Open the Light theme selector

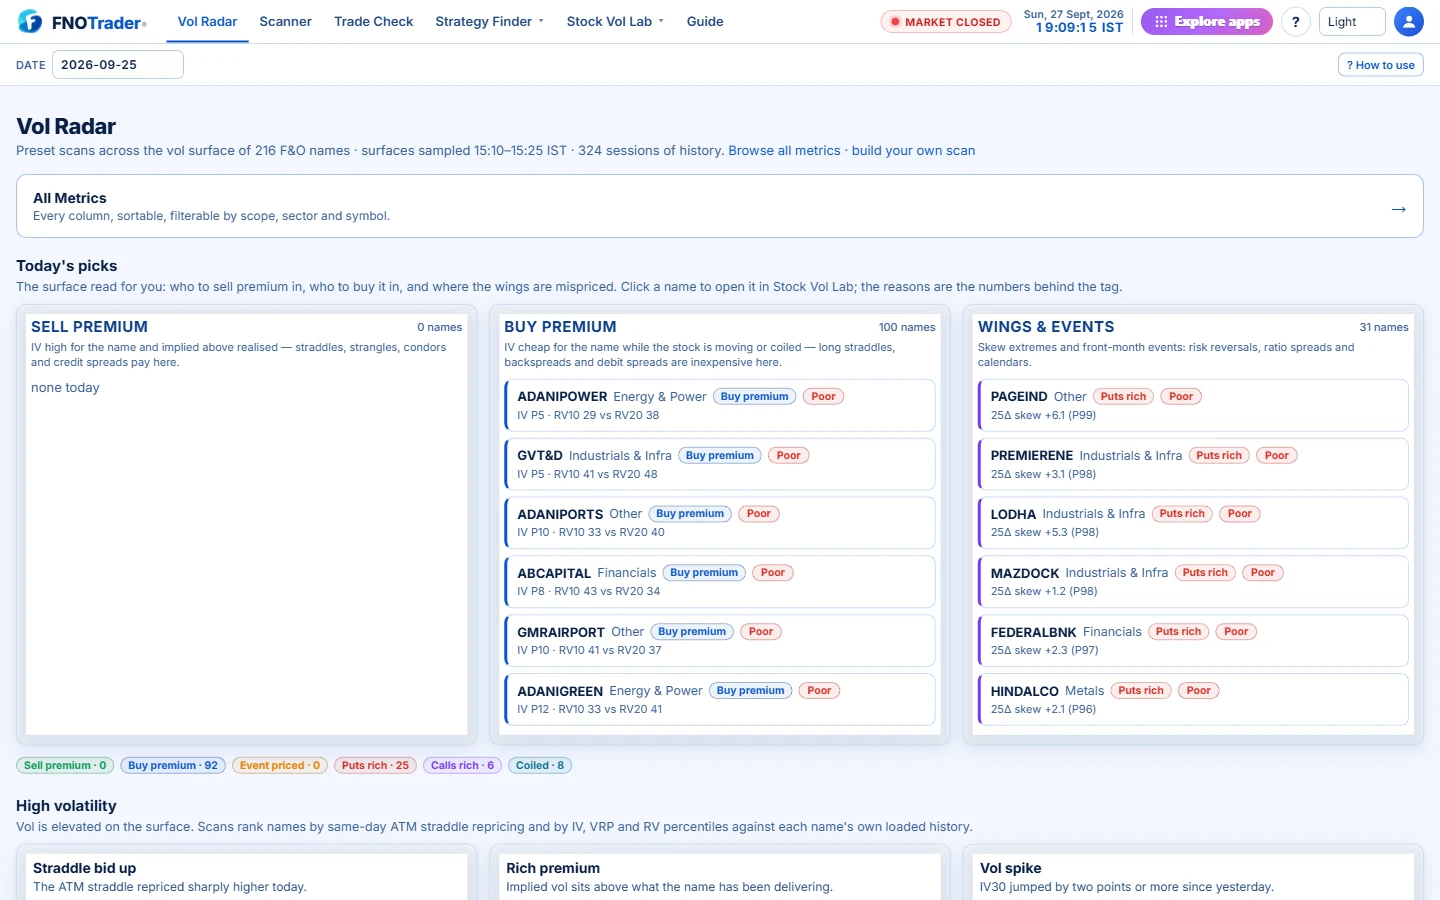pyautogui.click(x=1352, y=21)
